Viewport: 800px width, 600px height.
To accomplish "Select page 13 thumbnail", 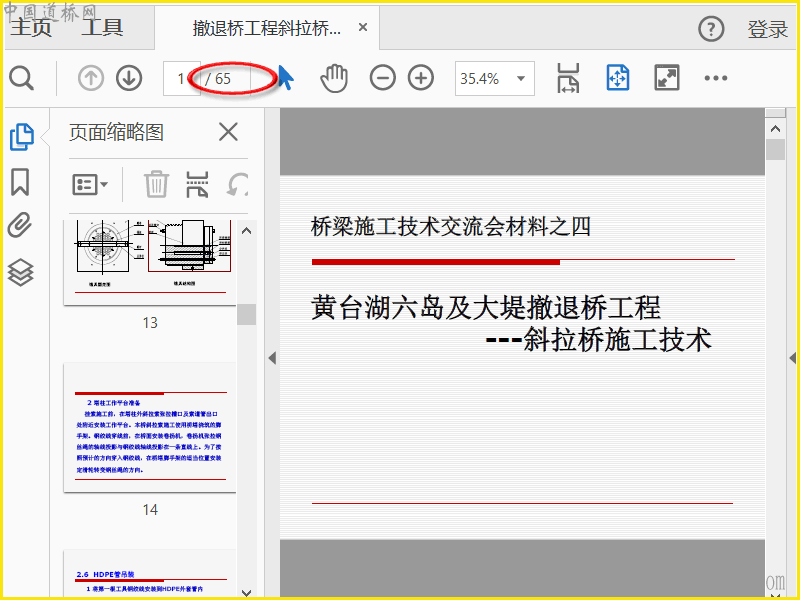I will (x=150, y=262).
